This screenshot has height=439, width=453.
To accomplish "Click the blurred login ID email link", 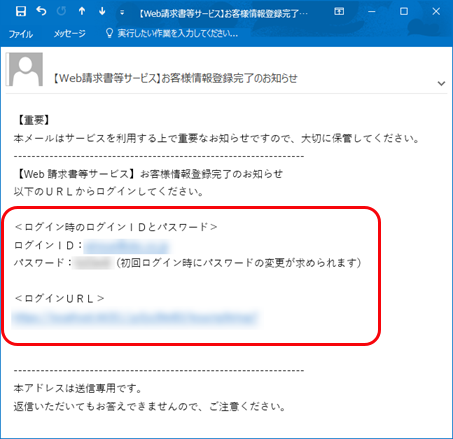I will pos(126,246).
